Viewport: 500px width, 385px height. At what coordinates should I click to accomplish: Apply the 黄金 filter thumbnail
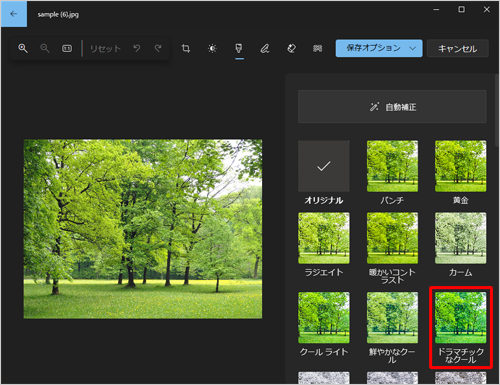click(460, 166)
